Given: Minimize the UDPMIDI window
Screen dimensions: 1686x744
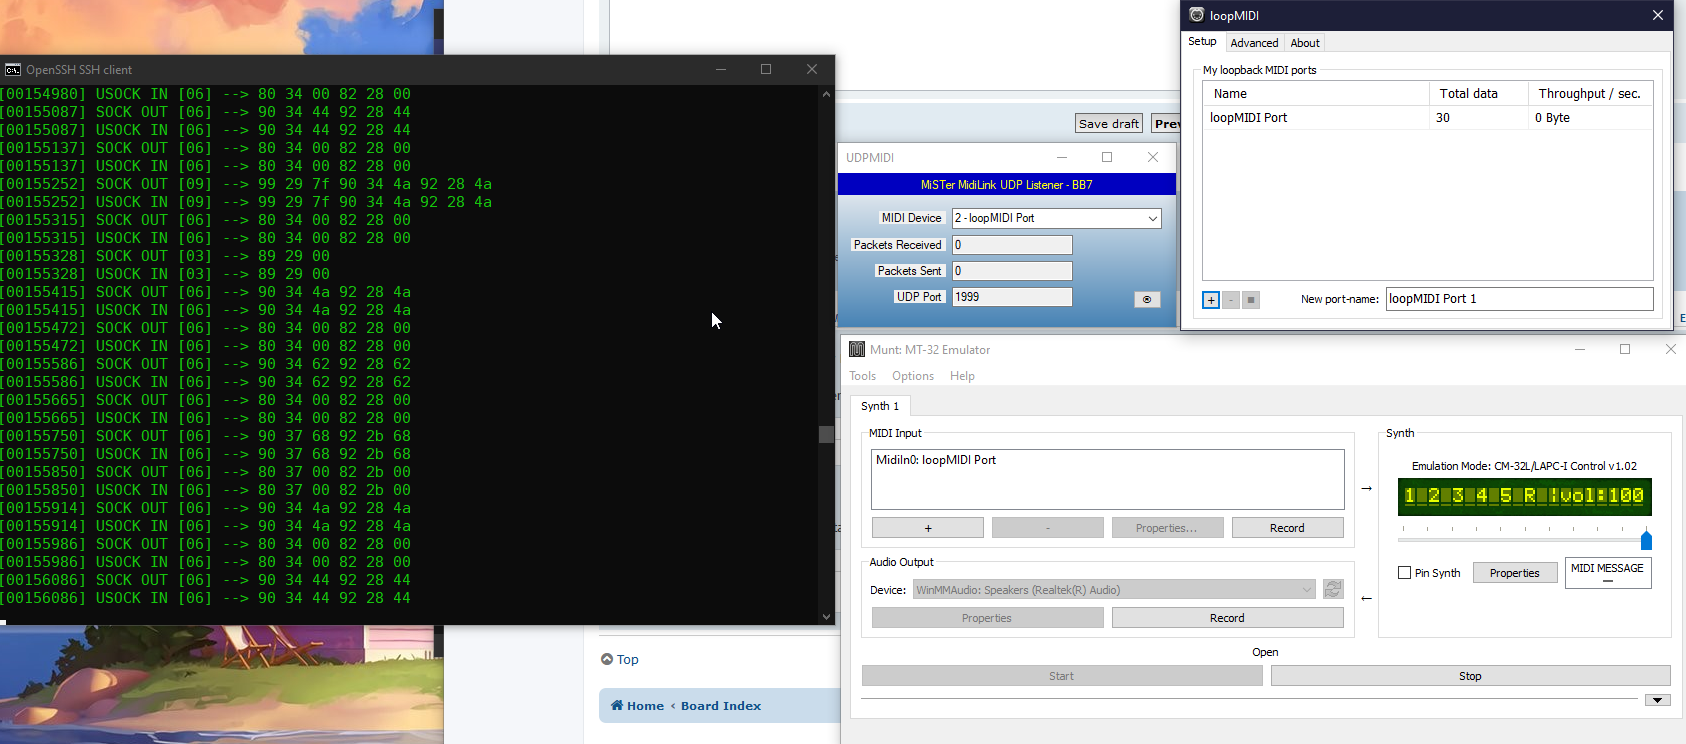Looking at the screenshot, I should (1062, 157).
